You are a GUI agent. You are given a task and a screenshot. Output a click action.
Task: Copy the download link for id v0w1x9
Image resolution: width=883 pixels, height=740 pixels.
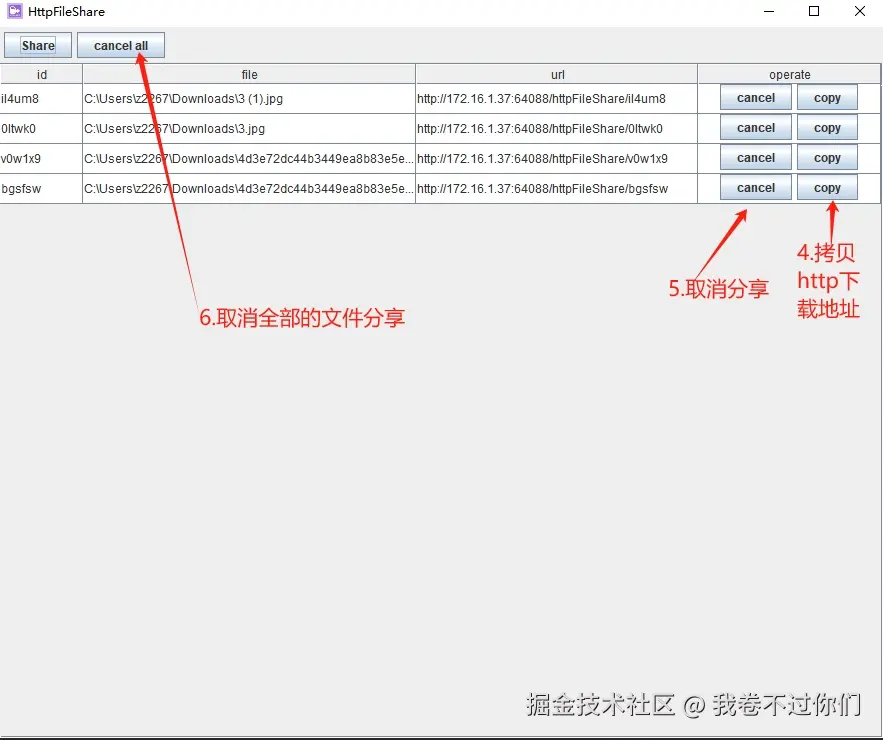827,157
